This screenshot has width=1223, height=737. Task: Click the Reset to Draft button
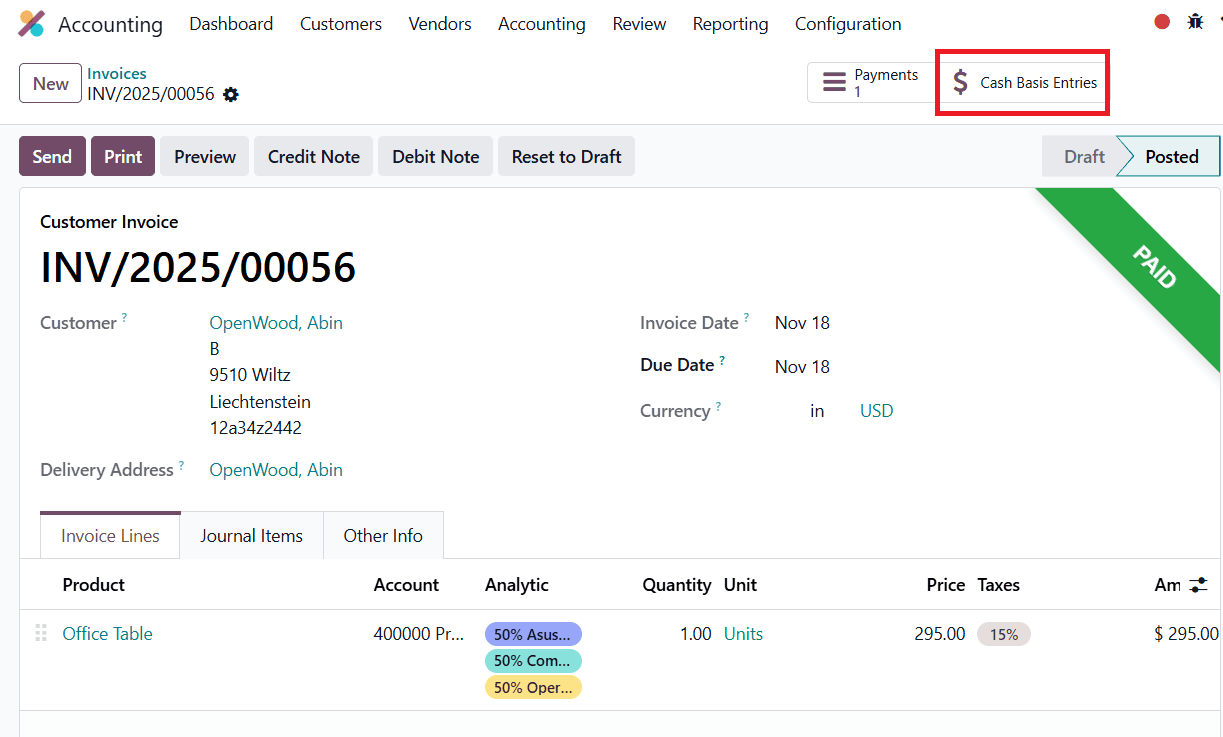pyautogui.click(x=566, y=156)
